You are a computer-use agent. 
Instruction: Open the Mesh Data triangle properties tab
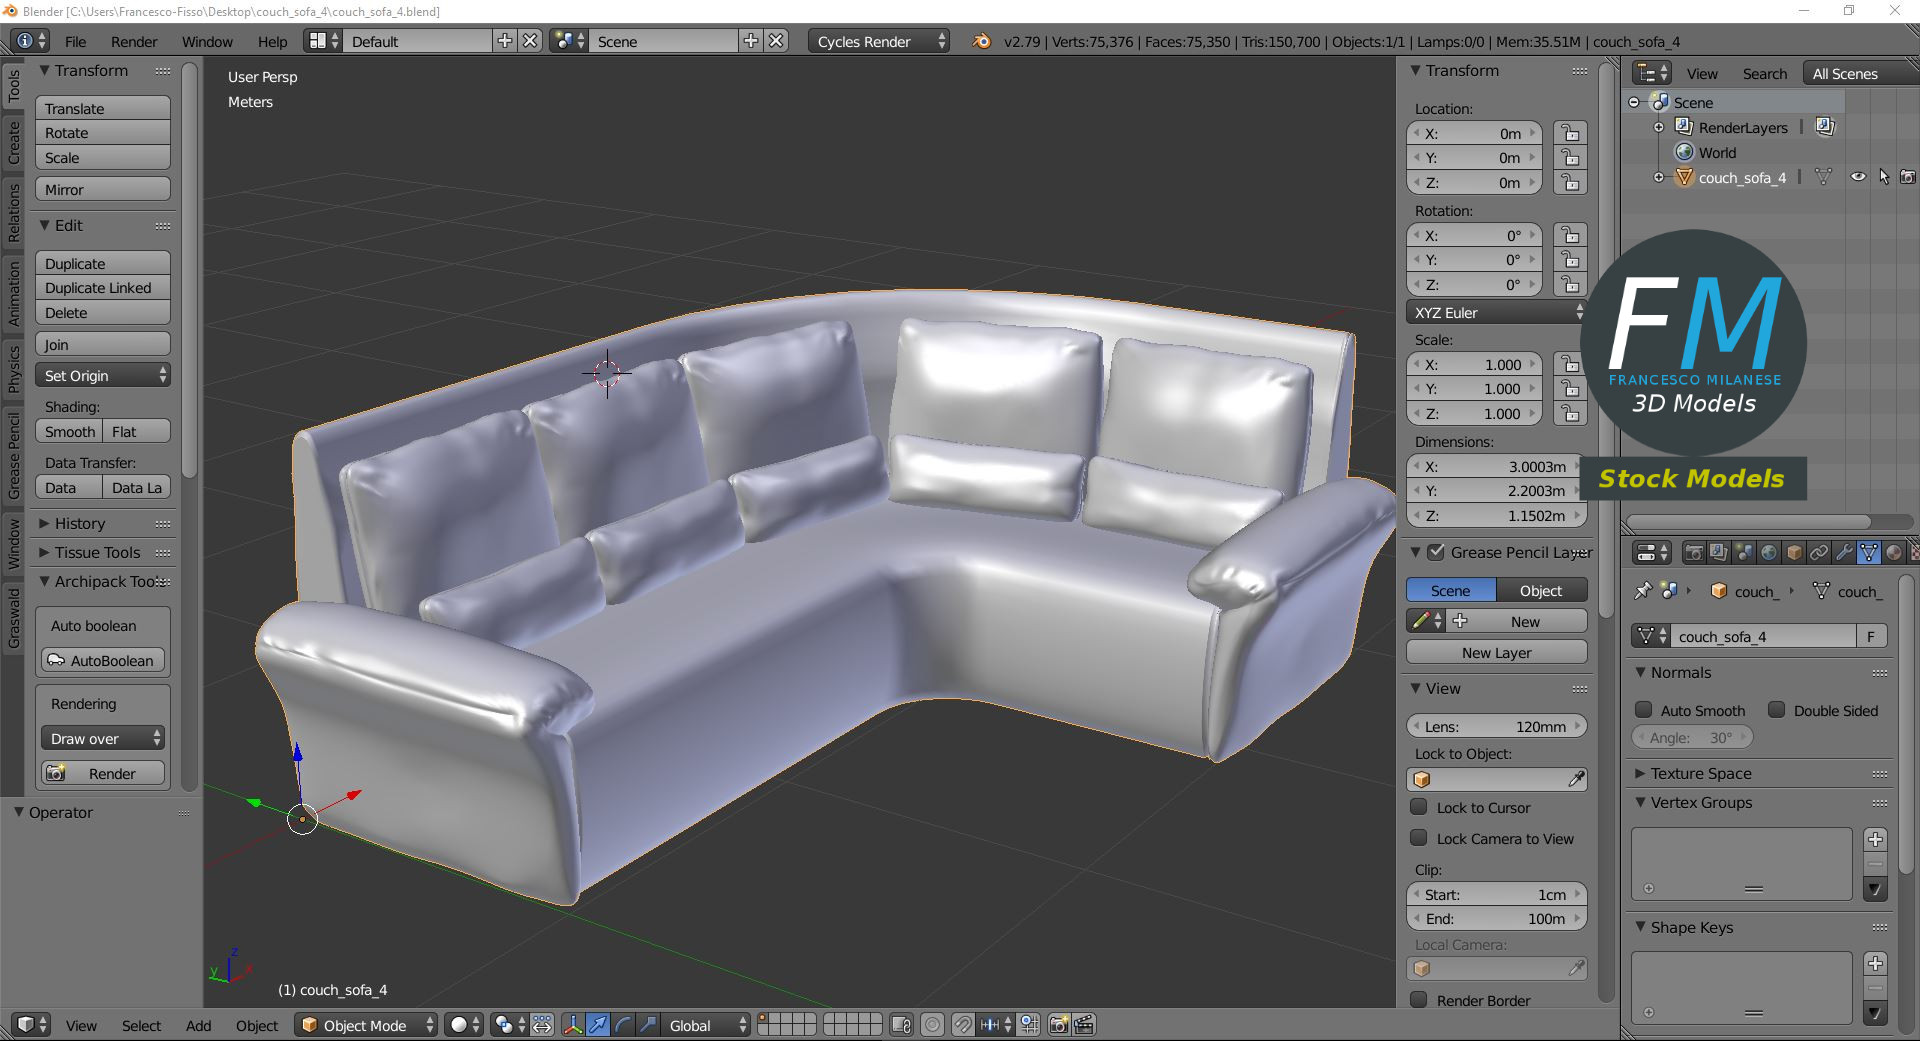[1869, 553]
